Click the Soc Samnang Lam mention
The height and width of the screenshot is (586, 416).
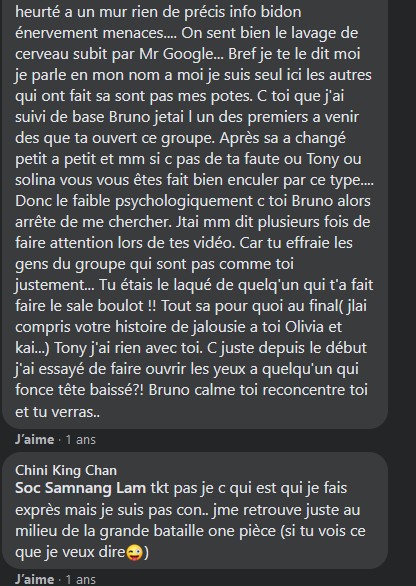pos(80,488)
